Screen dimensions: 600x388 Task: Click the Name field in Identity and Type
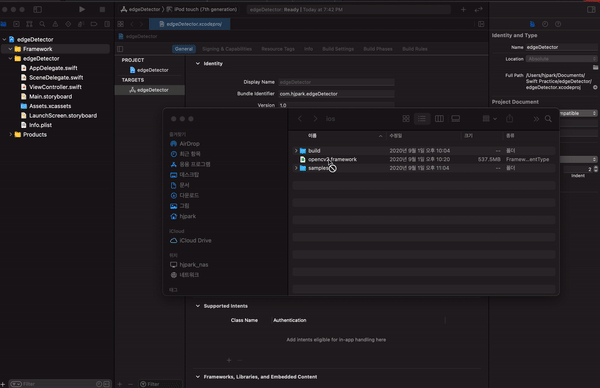pyautogui.click(x=561, y=47)
